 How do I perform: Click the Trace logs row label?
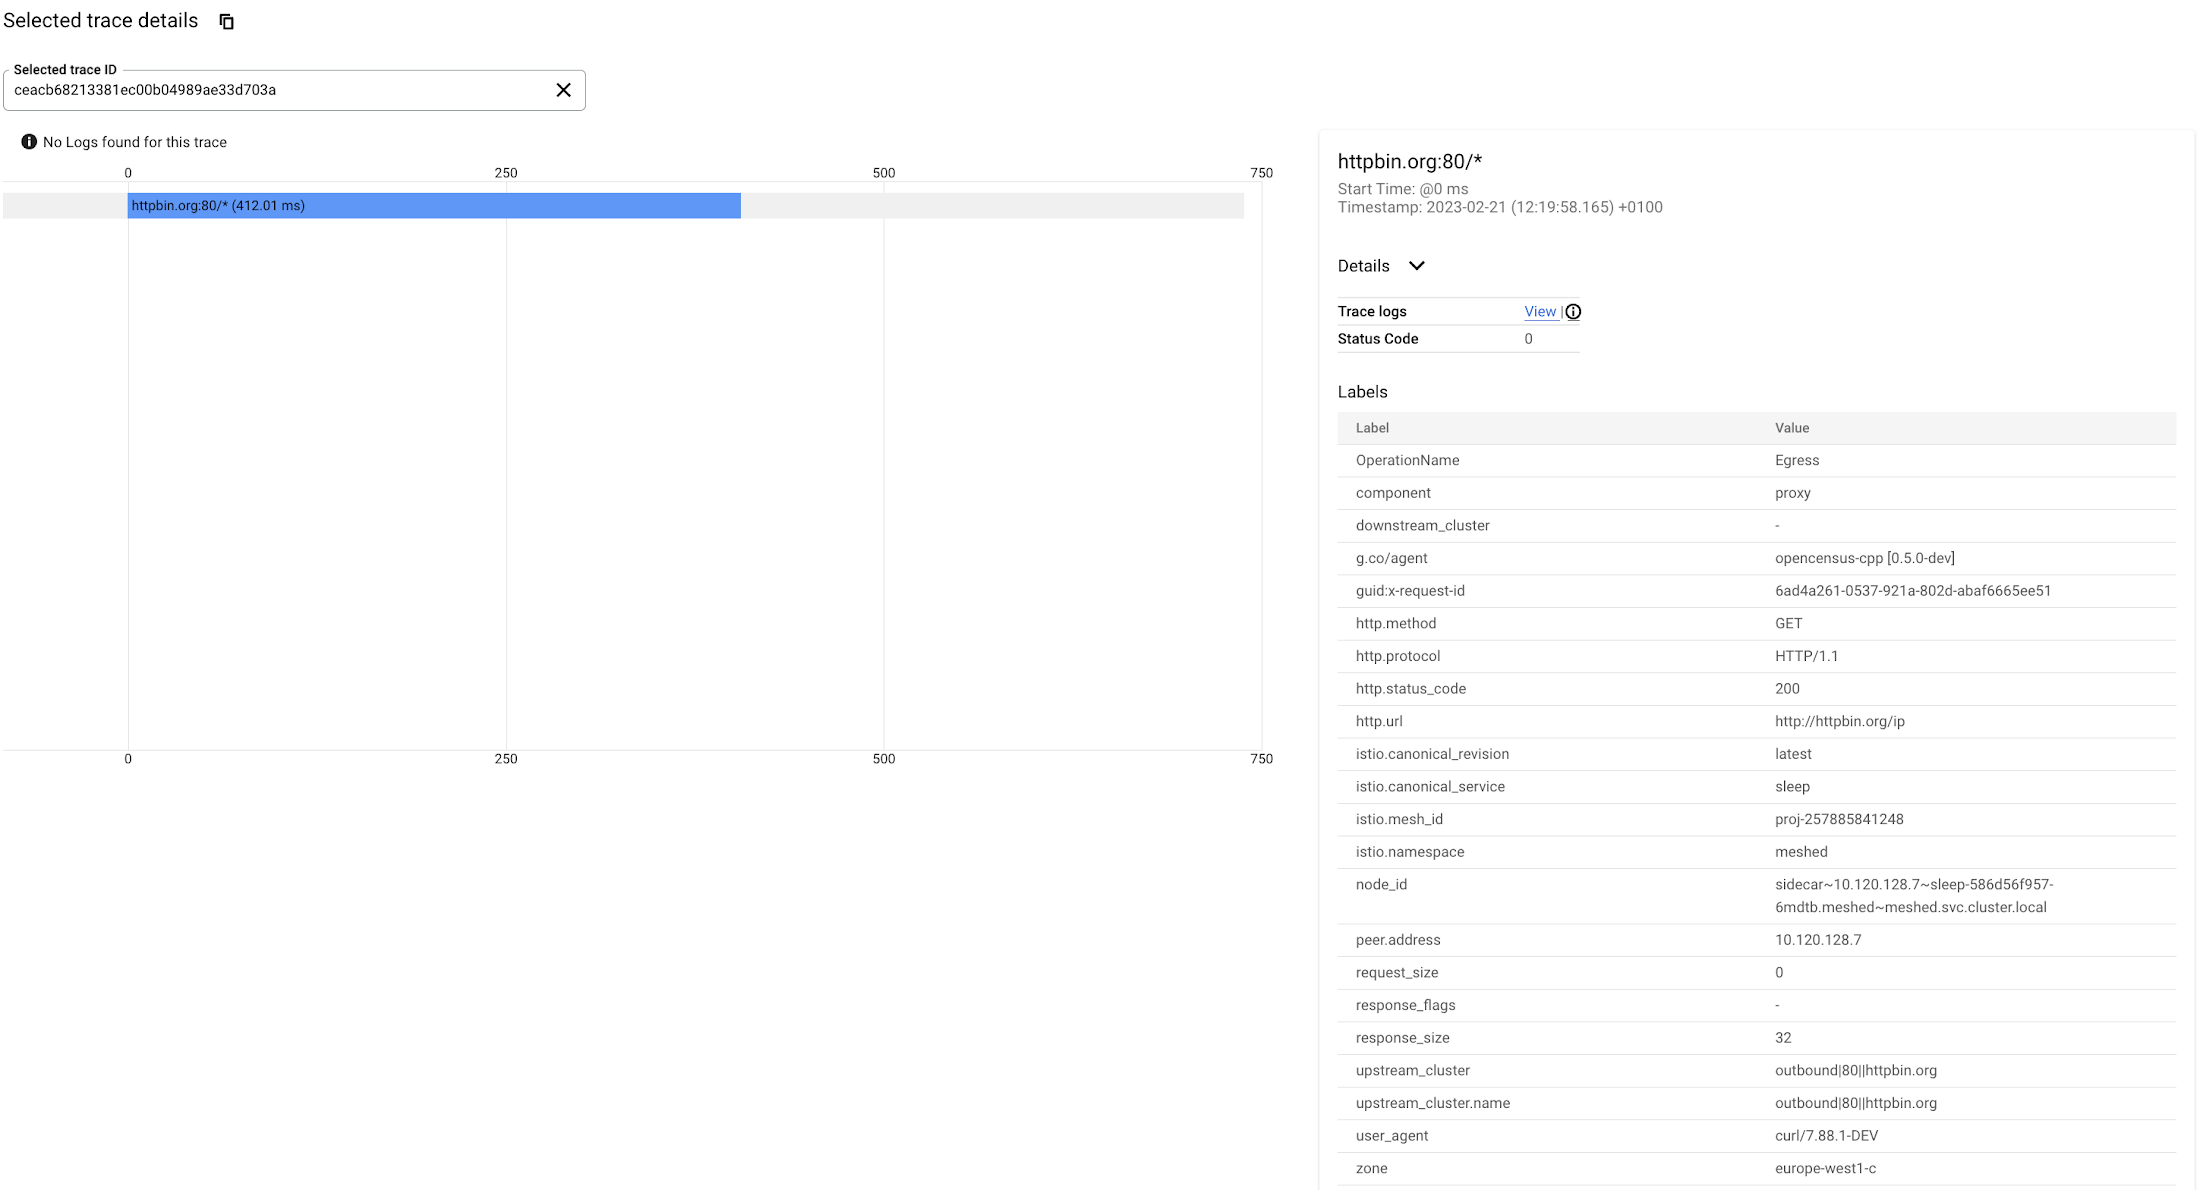click(x=1372, y=312)
